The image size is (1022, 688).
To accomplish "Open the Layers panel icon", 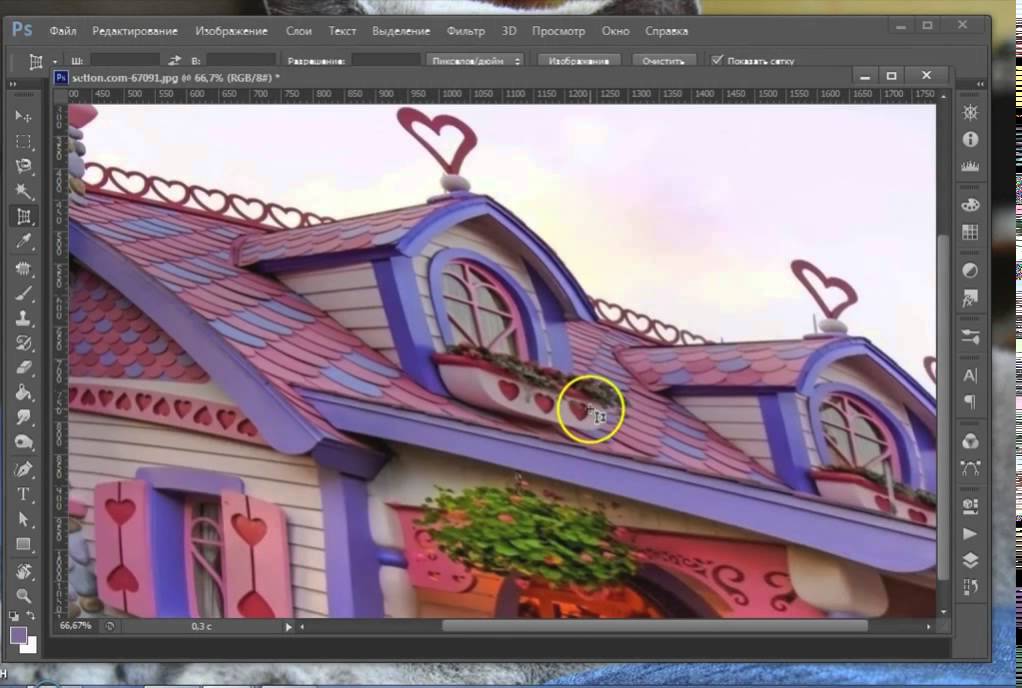I will (970, 560).
